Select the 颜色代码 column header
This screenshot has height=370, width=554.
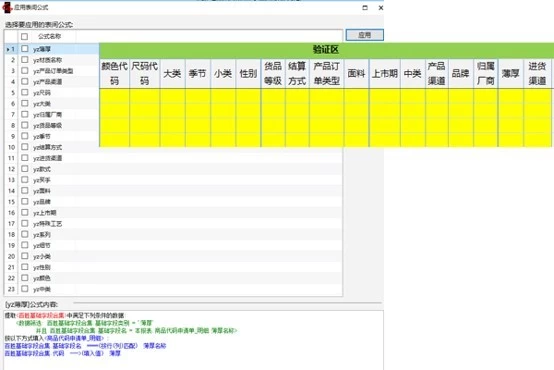114,74
